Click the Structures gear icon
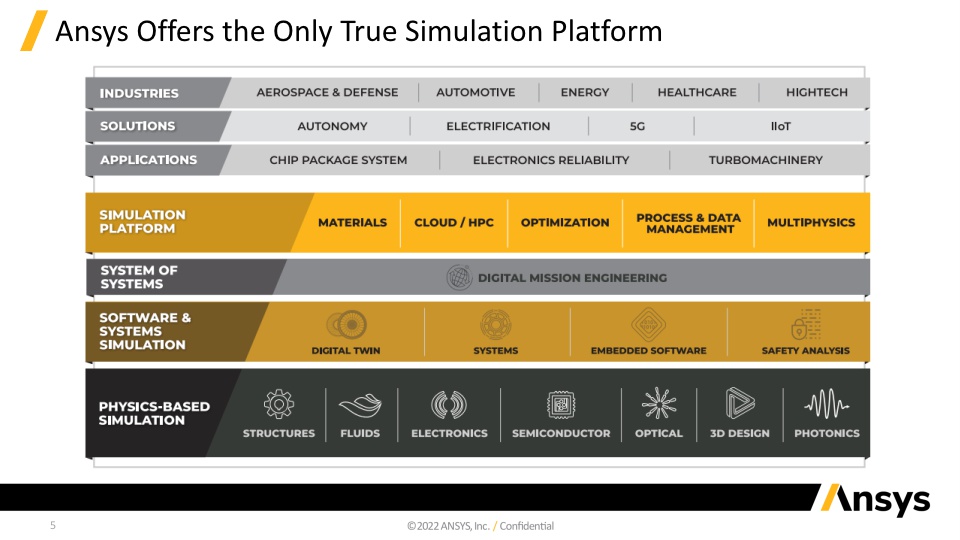 (278, 405)
